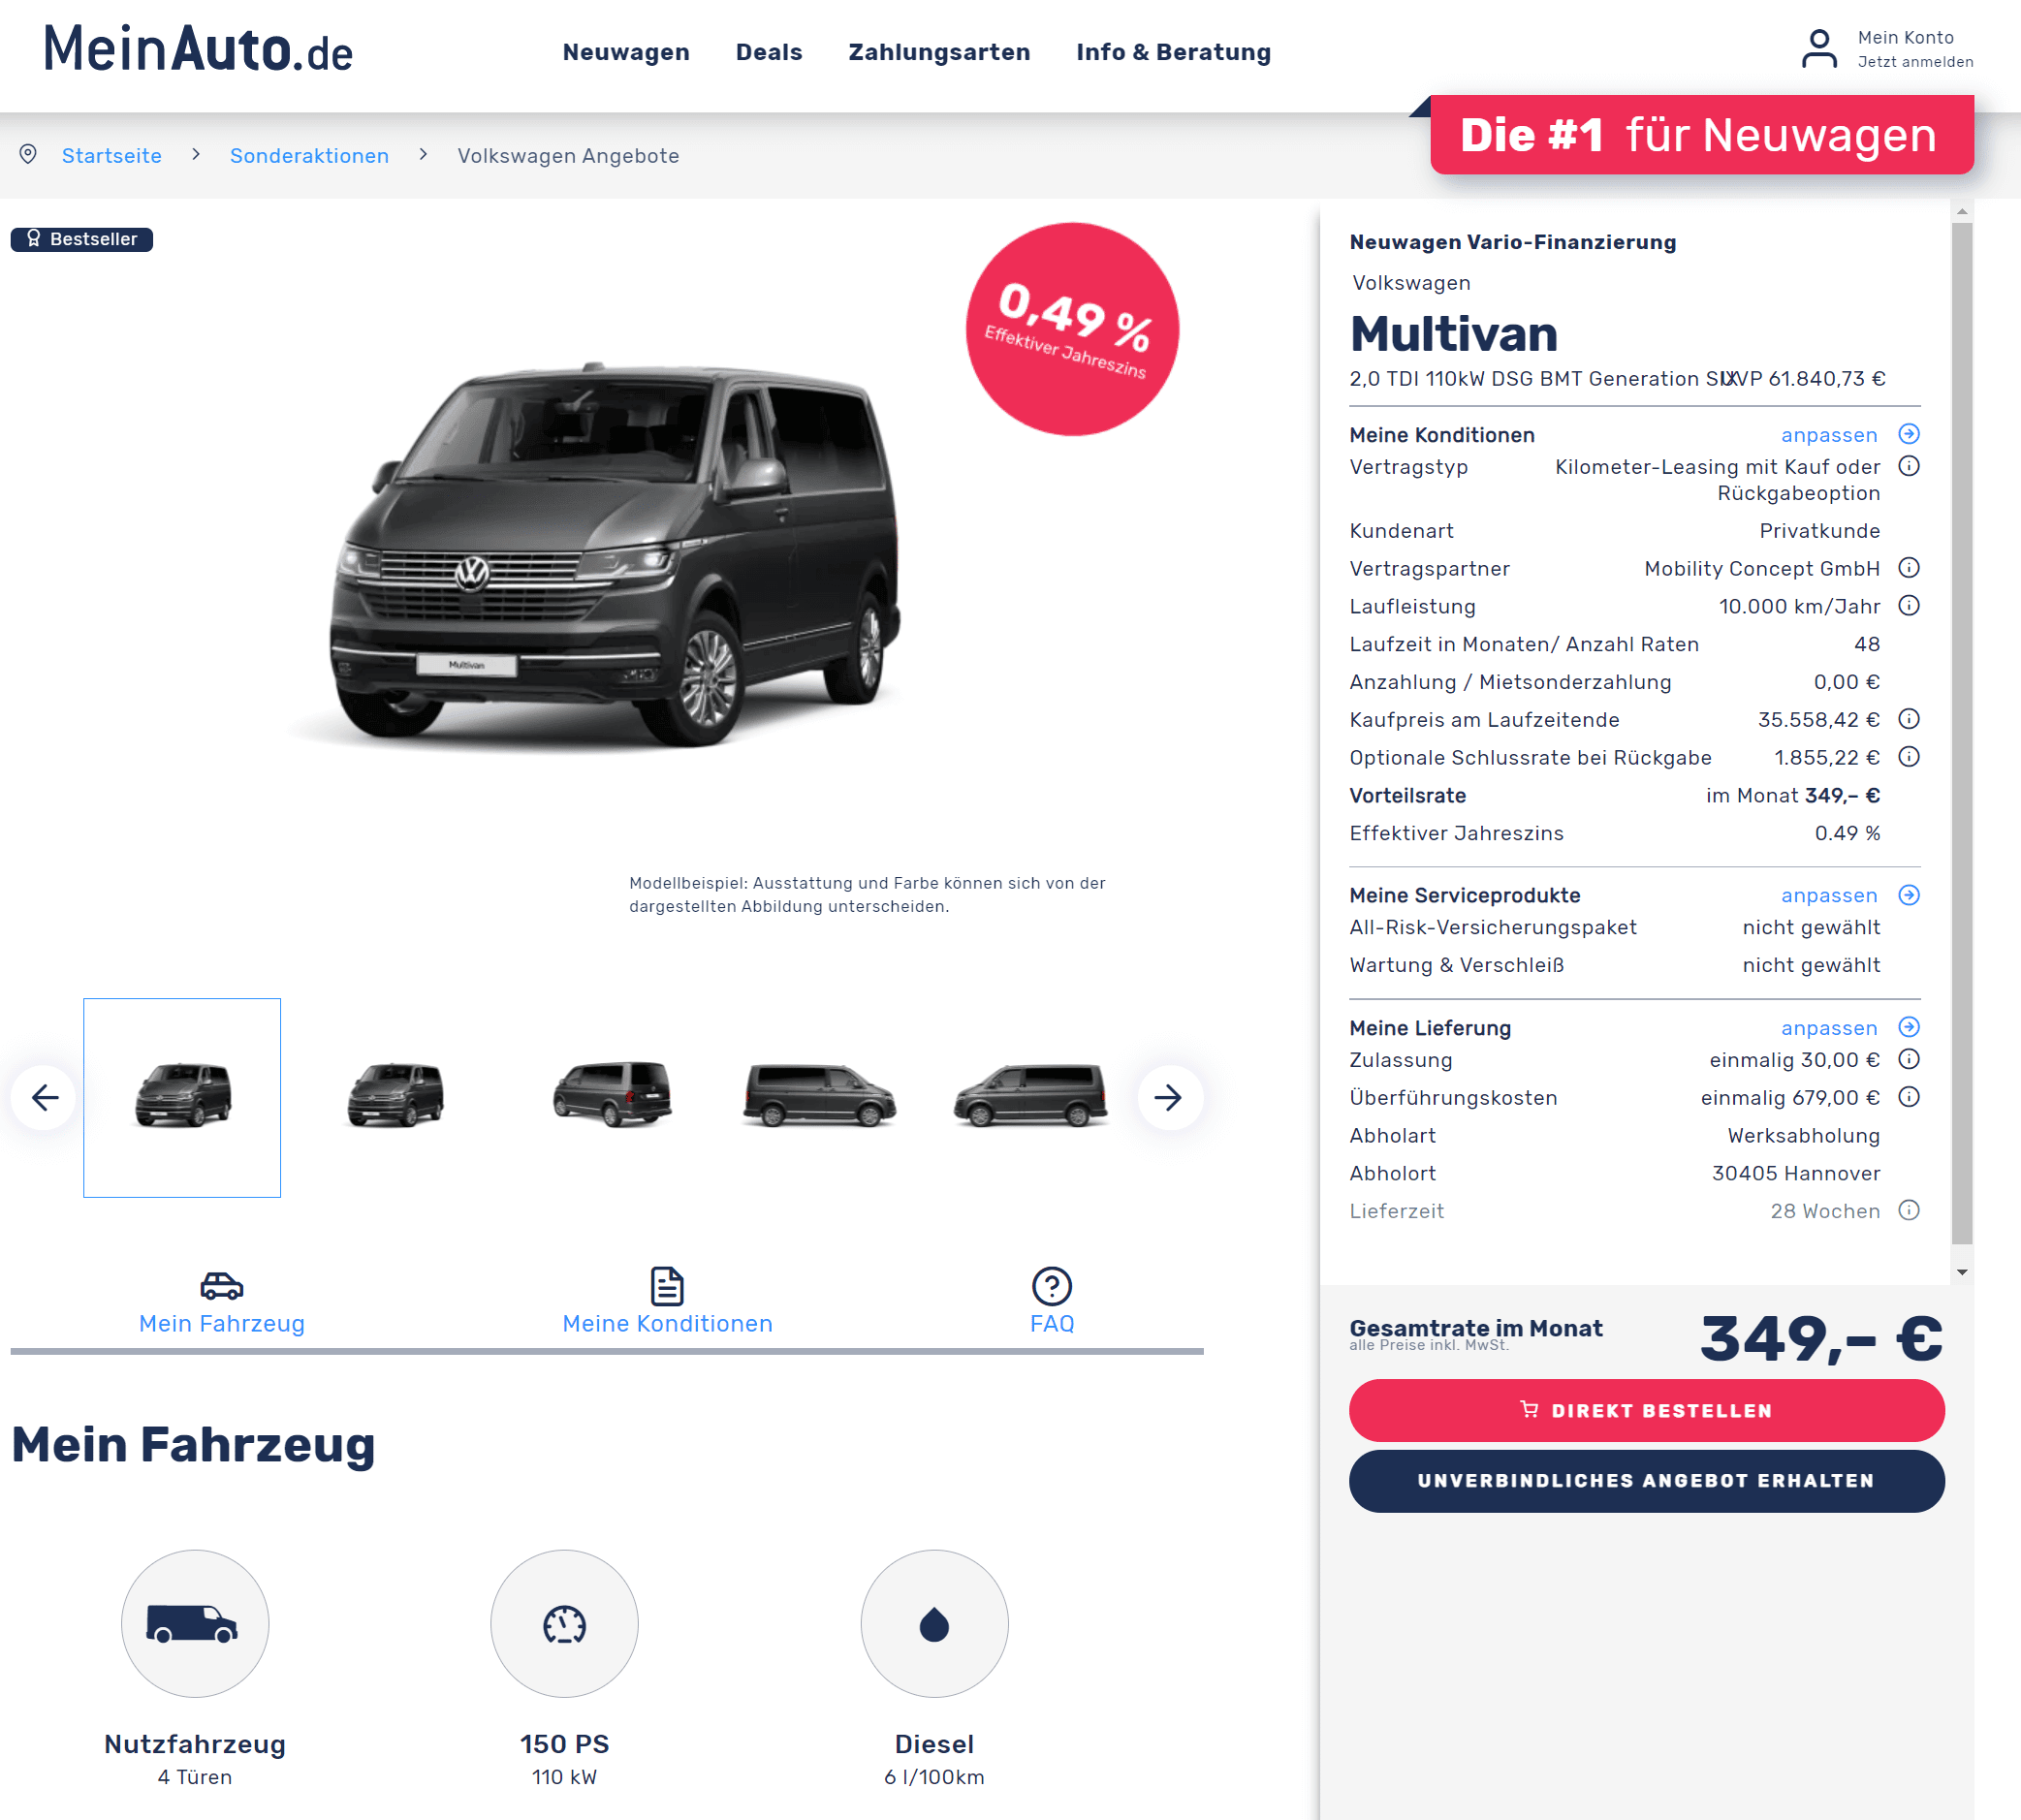Click the financing panel scrollbar thumb

[x=1962, y=733]
